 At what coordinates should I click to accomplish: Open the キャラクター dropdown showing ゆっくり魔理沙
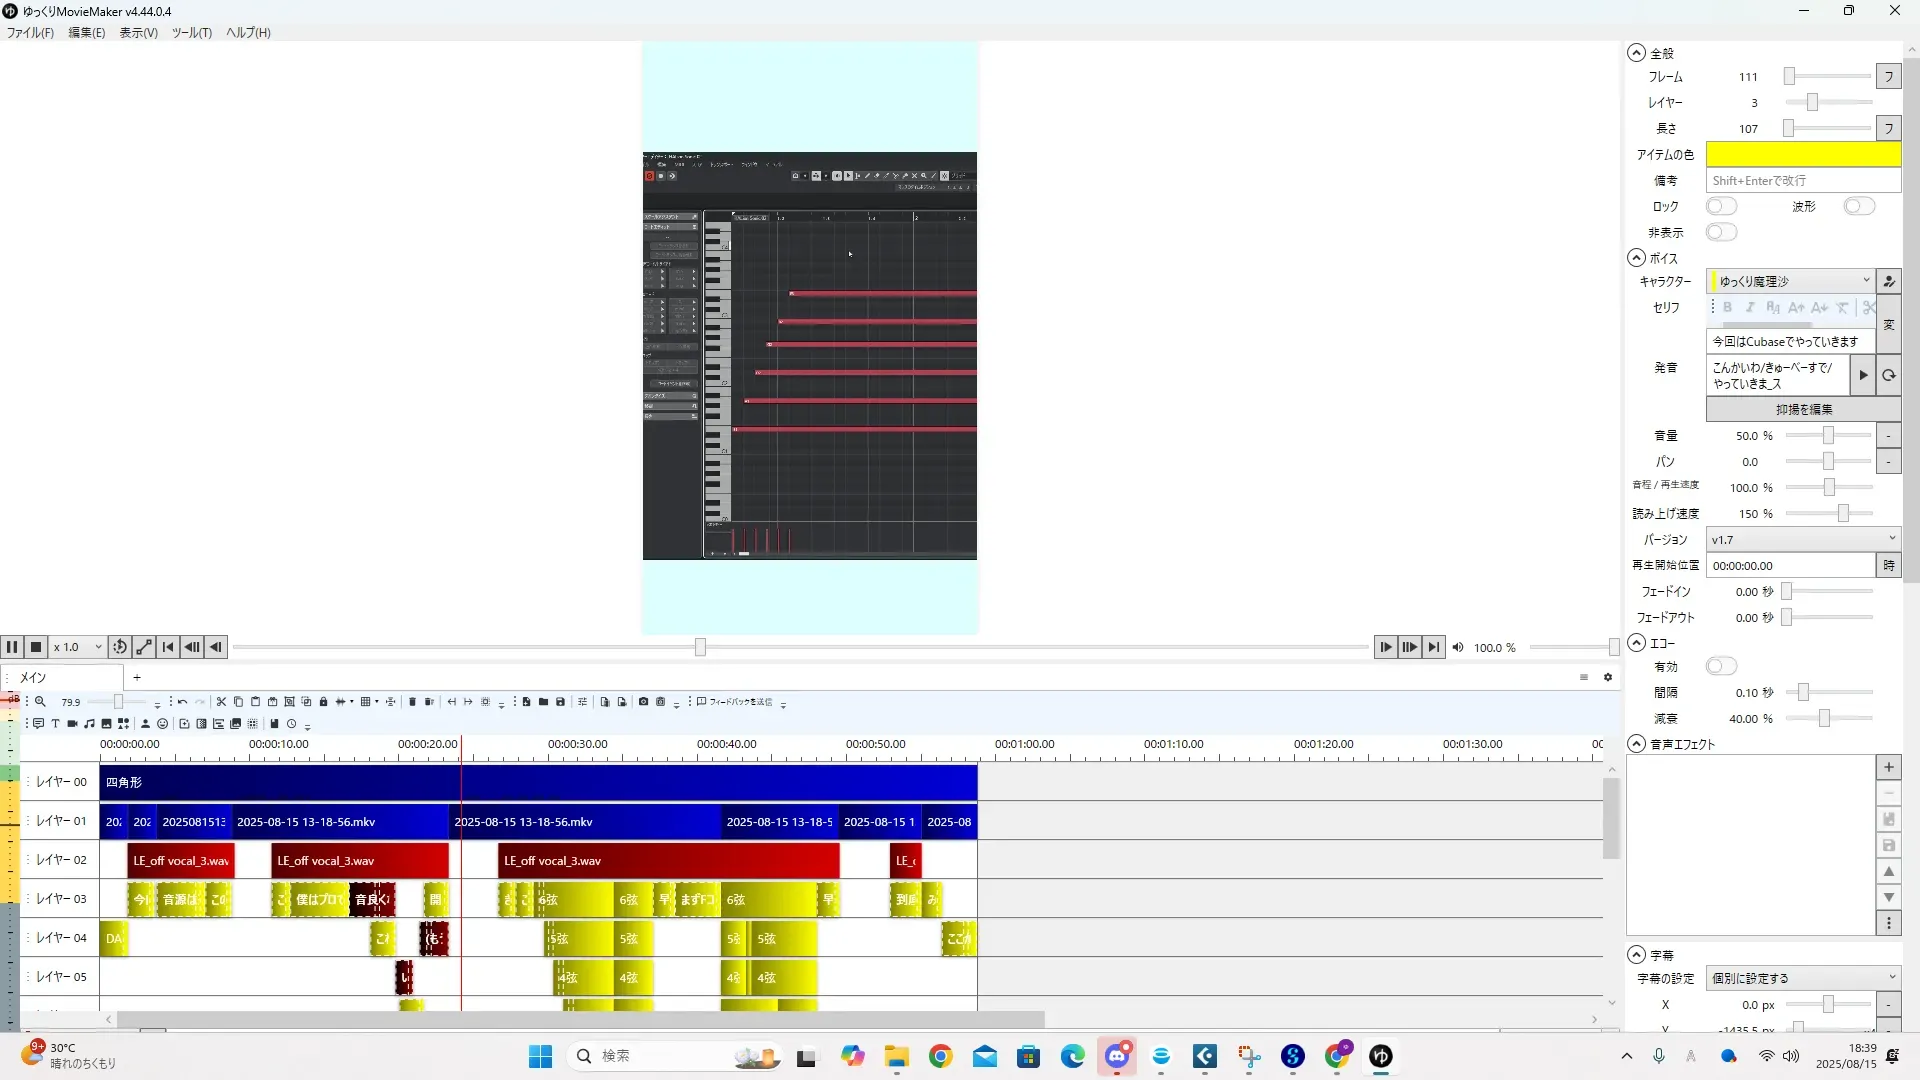tap(1790, 281)
